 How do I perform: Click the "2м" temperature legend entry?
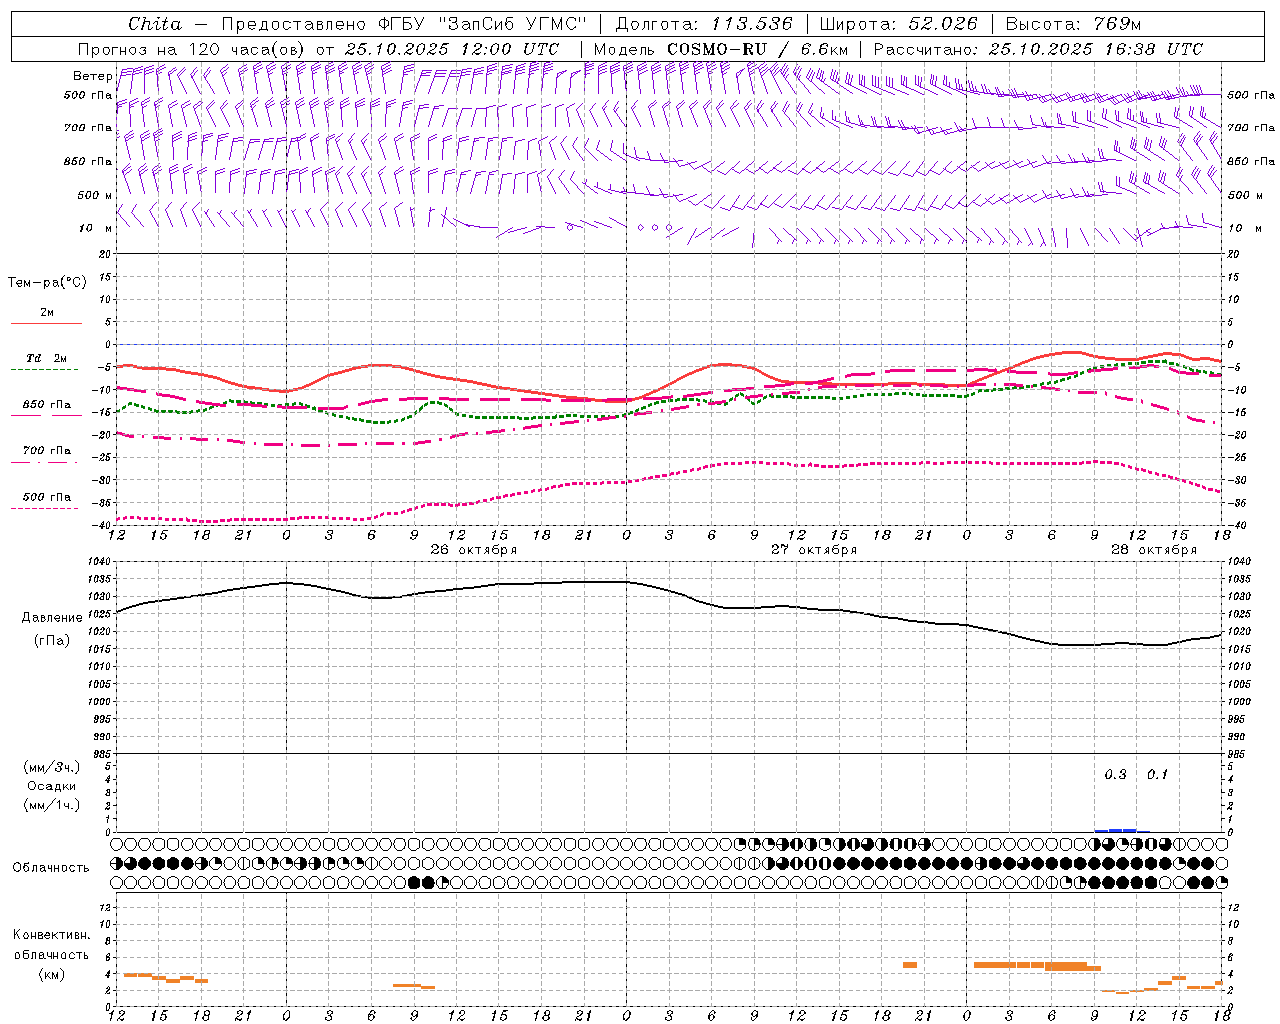pyautogui.click(x=47, y=312)
